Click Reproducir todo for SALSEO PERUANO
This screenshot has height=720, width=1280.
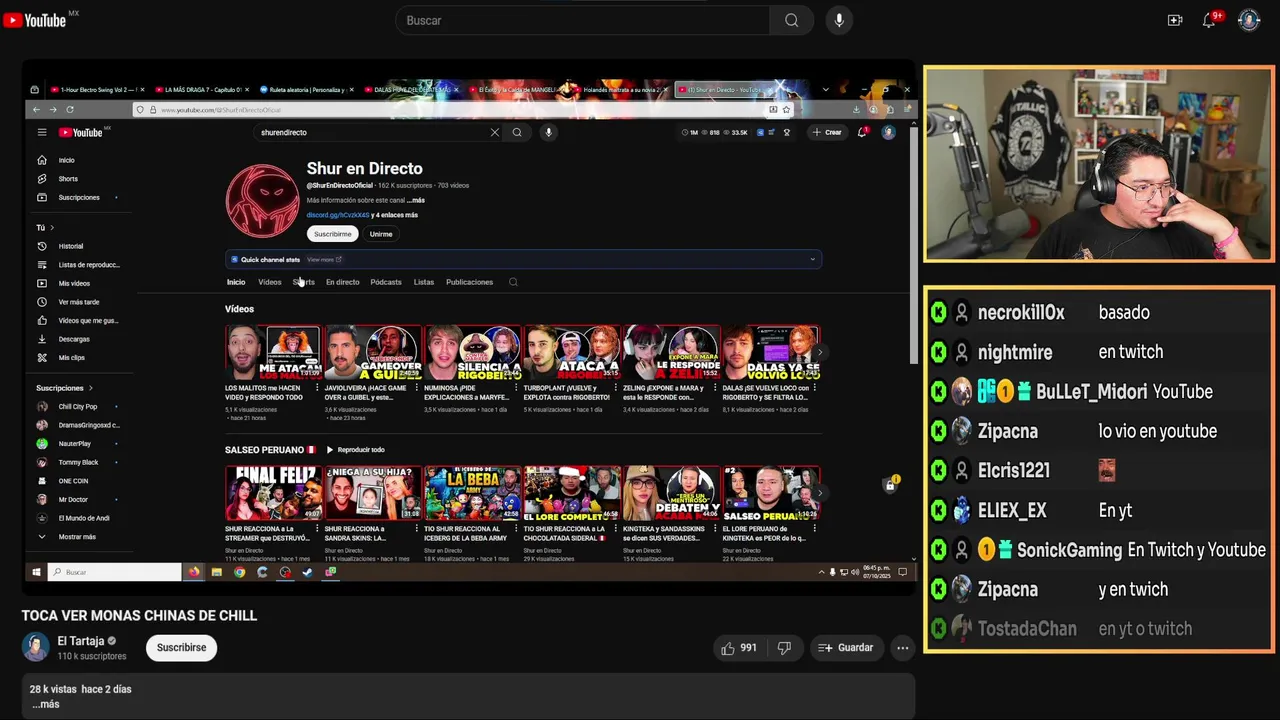[356, 450]
